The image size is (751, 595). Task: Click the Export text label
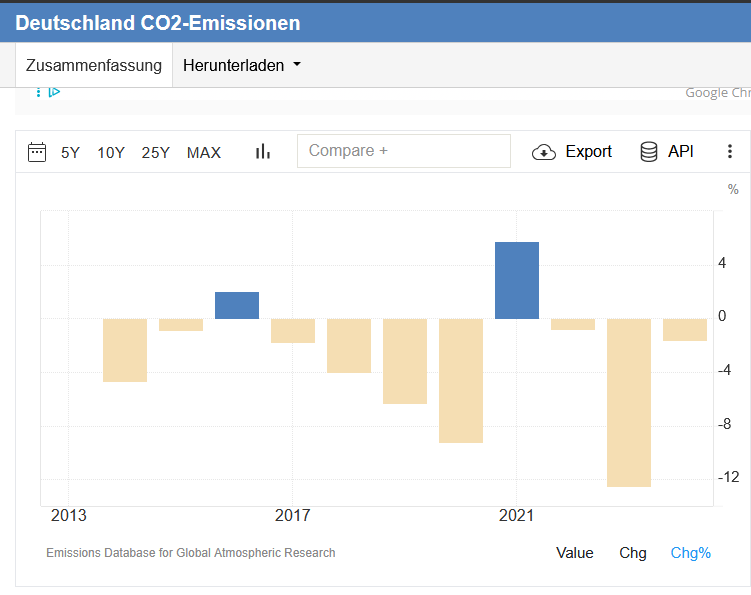click(589, 152)
